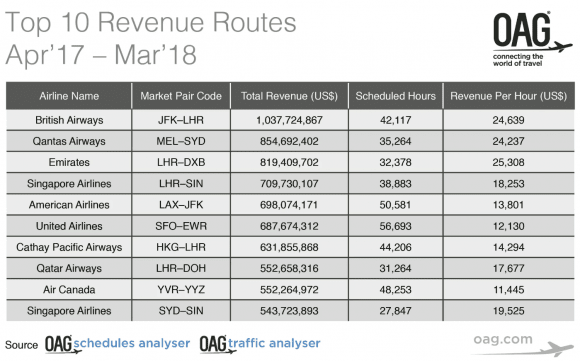Click revenue per hour 12,130
Screen dimensions: 580x361
point(509,226)
